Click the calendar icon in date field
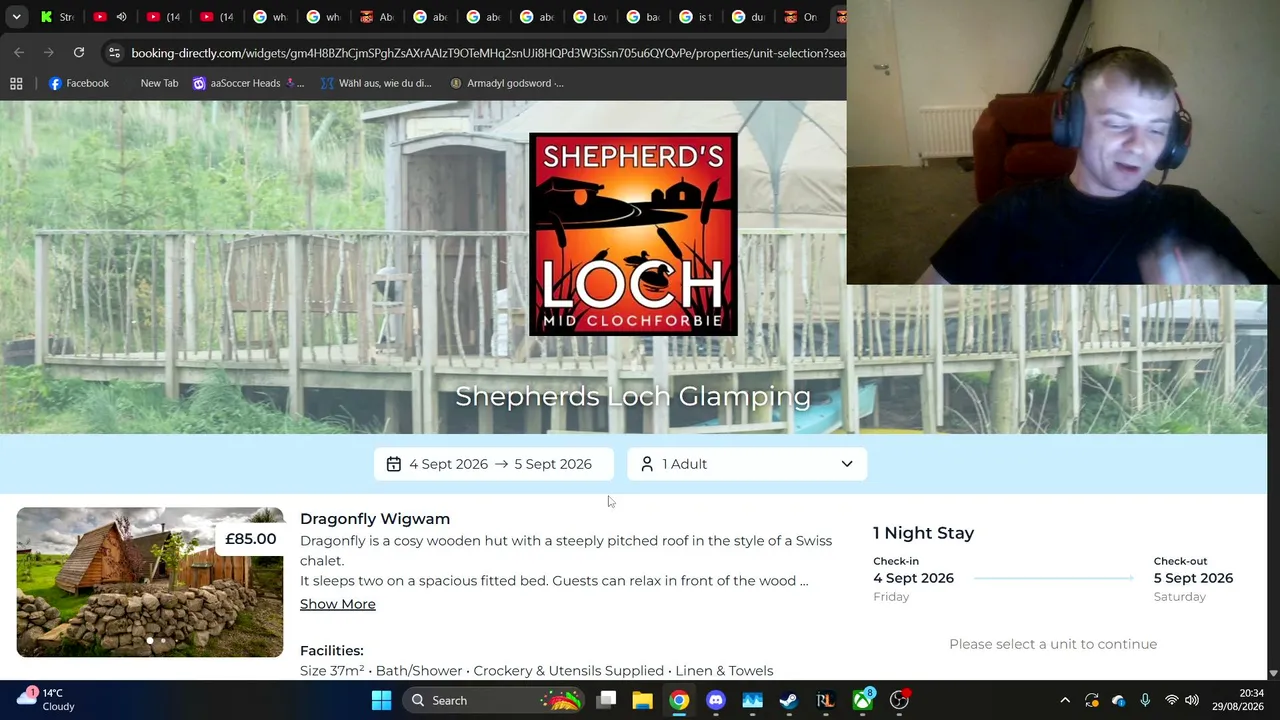Image resolution: width=1280 pixels, height=720 pixels. [x=394, y=464]
